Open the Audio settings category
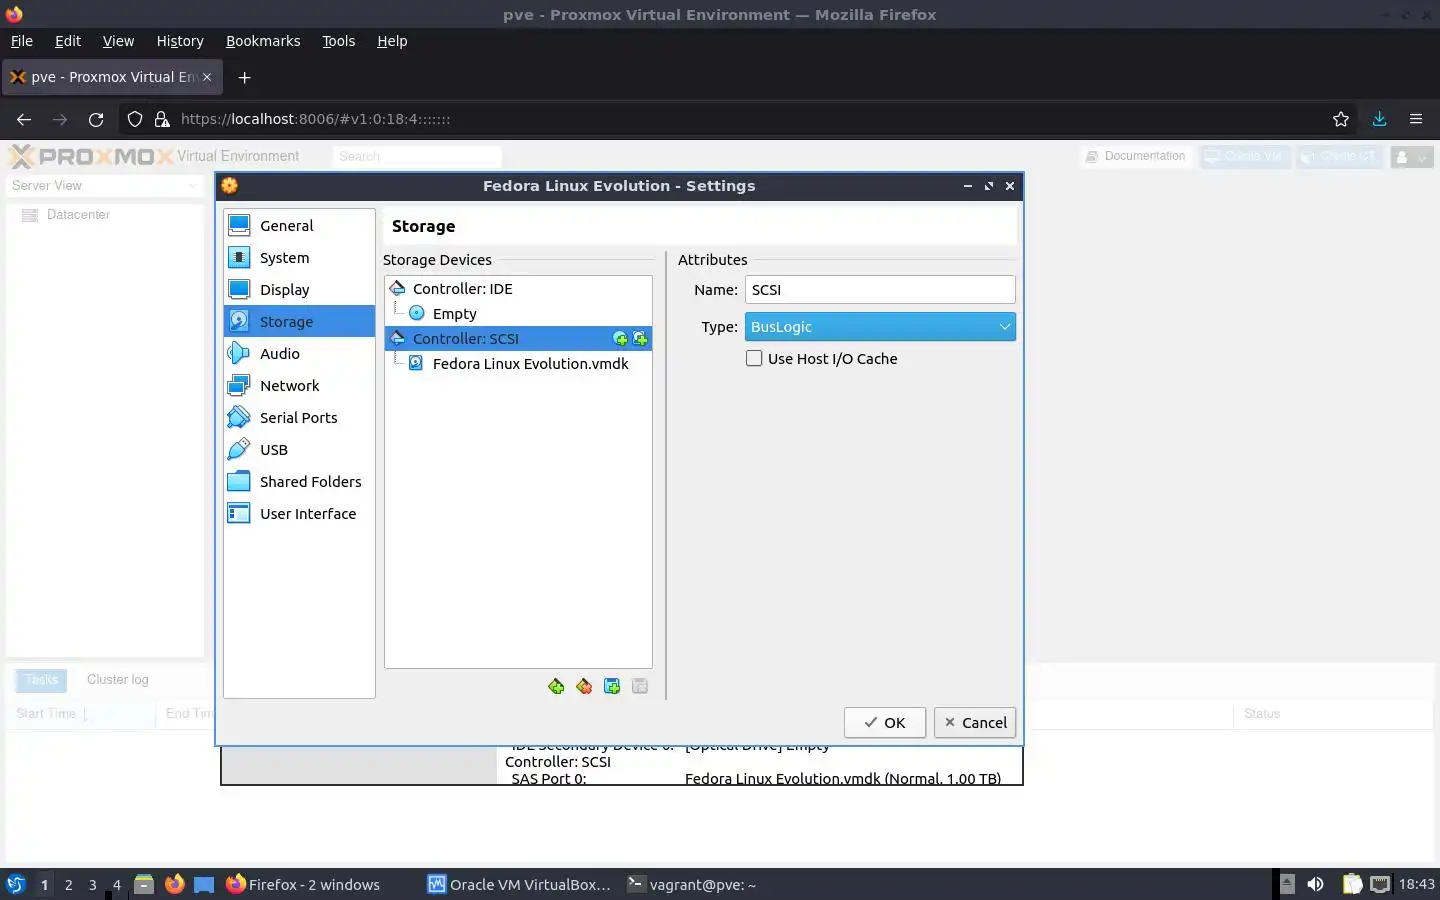The height and width of the screenshot is (900, 1440). 299,353
